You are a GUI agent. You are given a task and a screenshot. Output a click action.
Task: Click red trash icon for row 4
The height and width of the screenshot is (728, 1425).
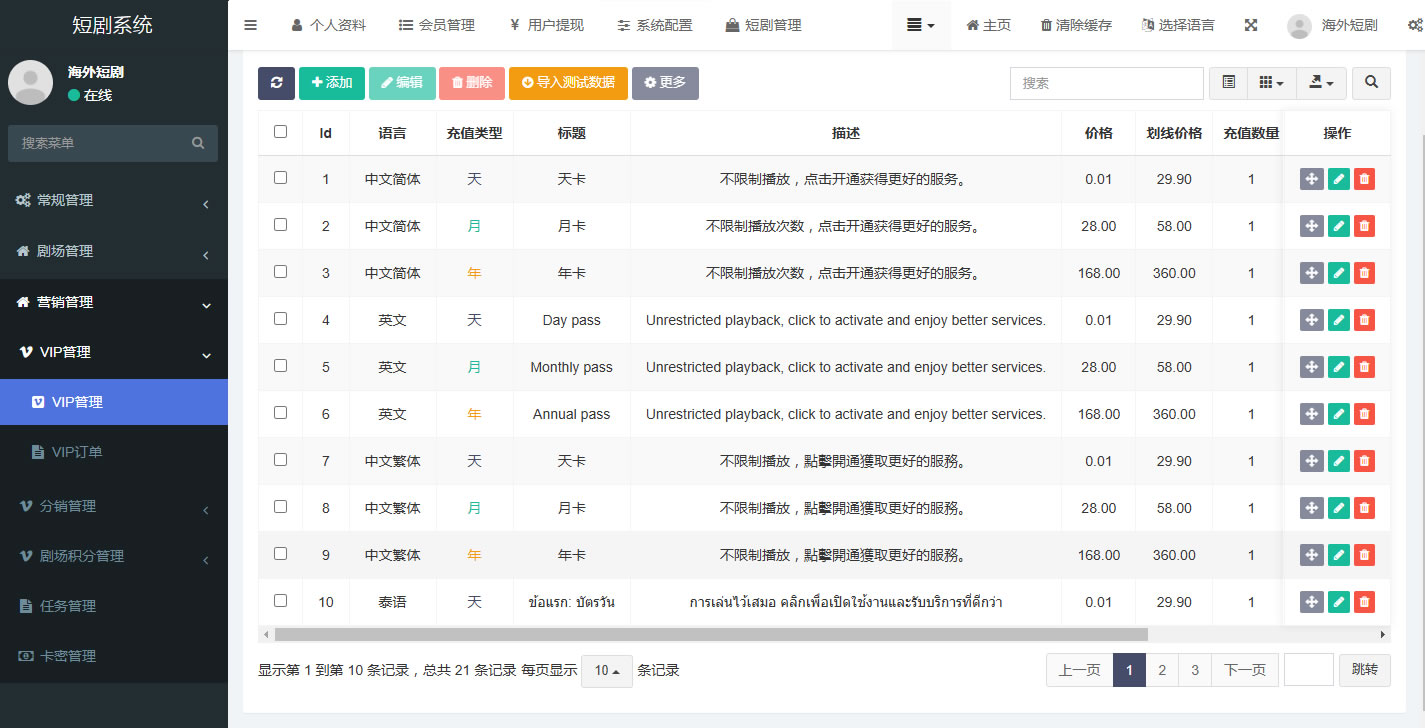point(1364,320)
